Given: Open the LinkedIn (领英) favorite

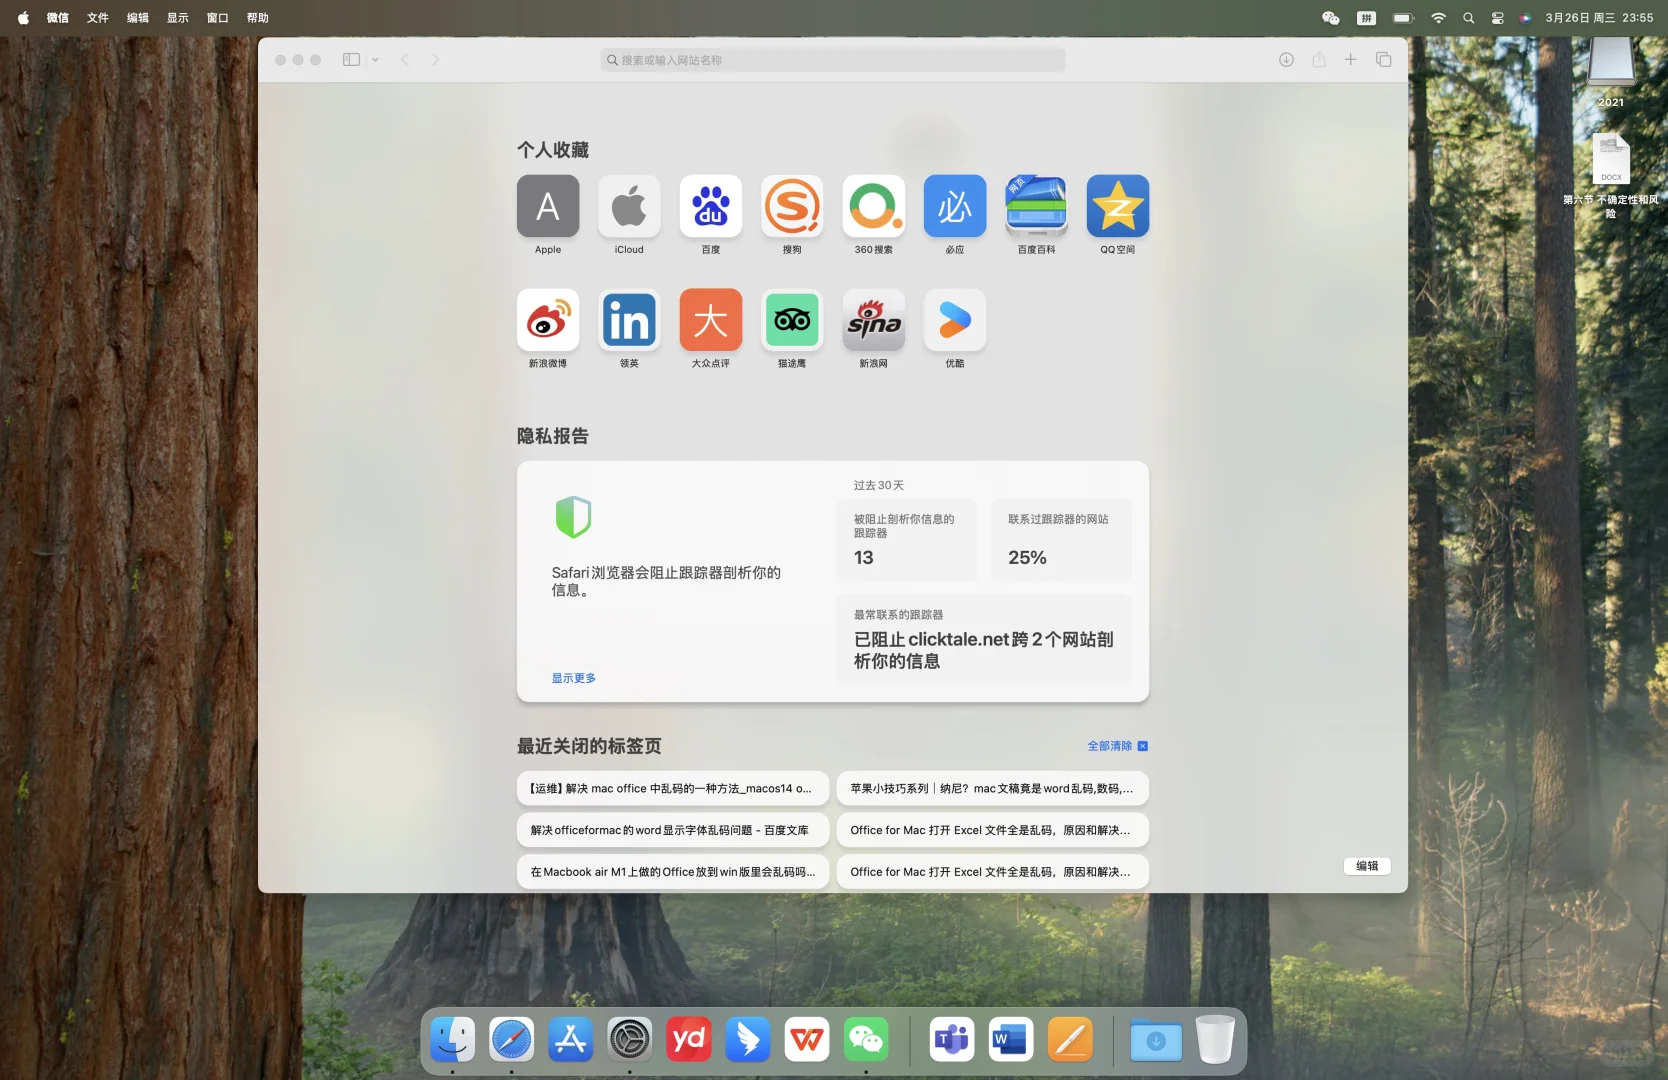Looking at the screenshot, I should tap(629, 320).
